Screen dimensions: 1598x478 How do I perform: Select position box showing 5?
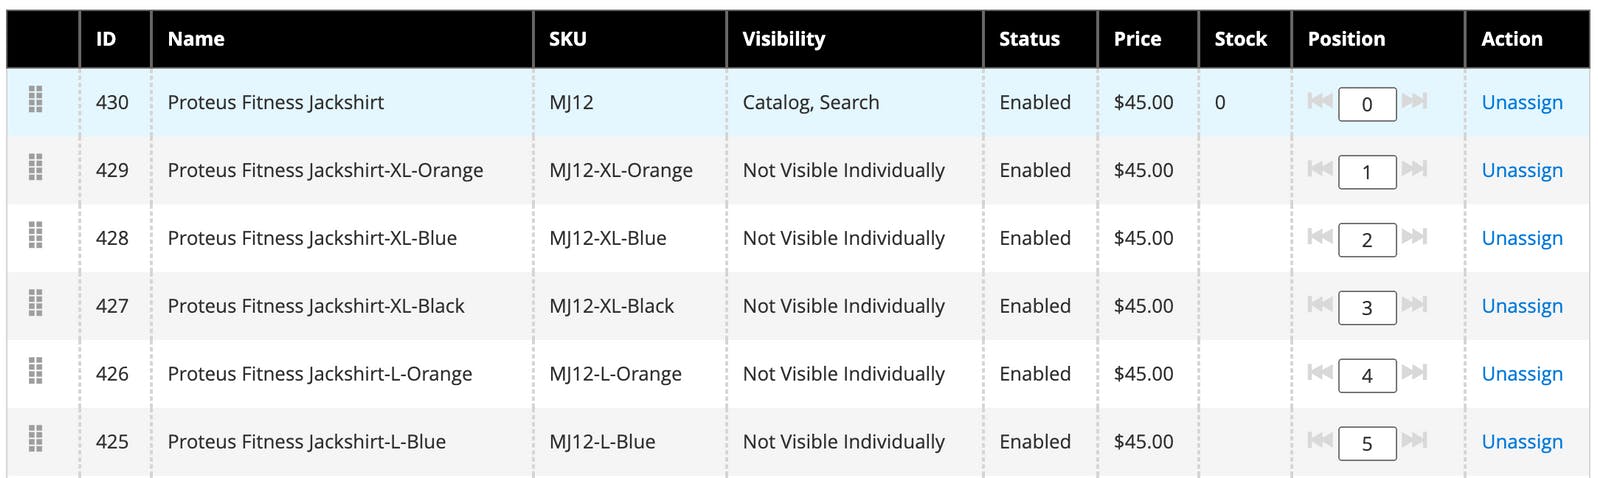tap(1367, 444)
